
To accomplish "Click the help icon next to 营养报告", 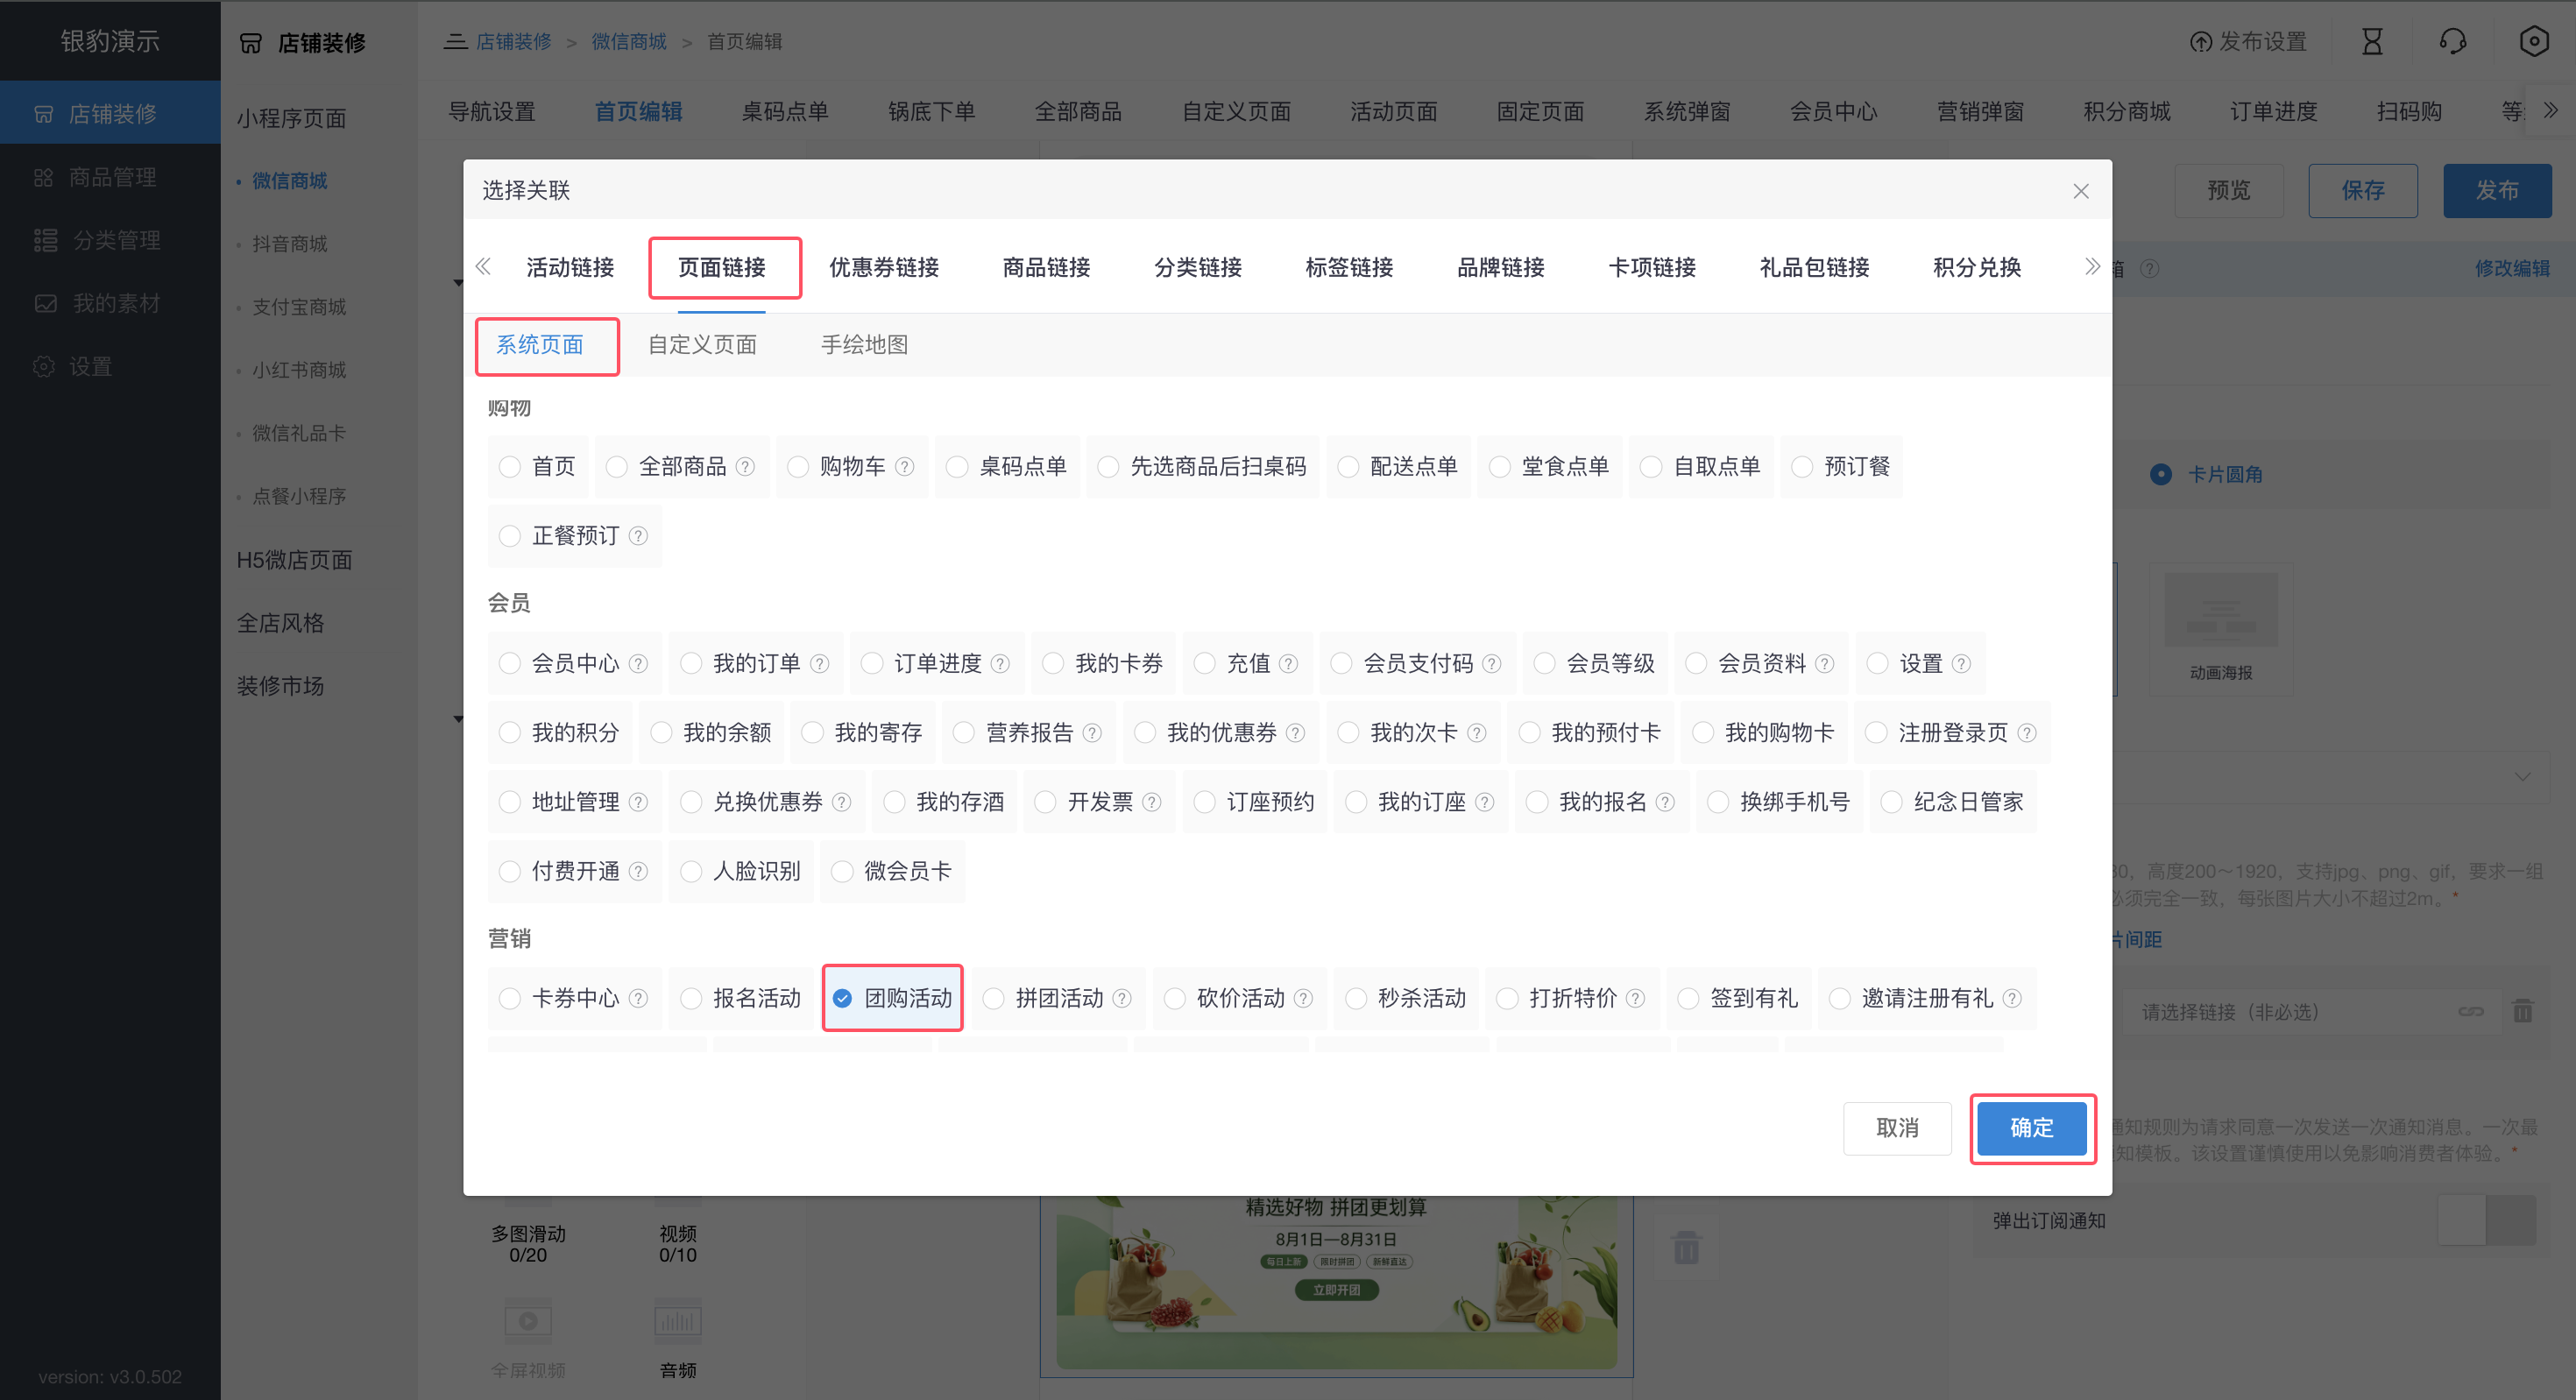I will coord(1092,733).
